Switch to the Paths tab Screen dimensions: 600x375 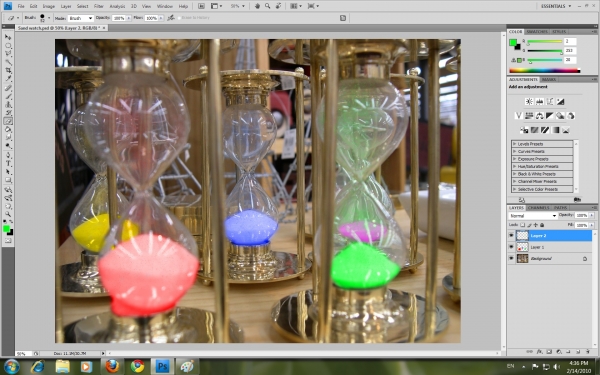coord(561,208)
